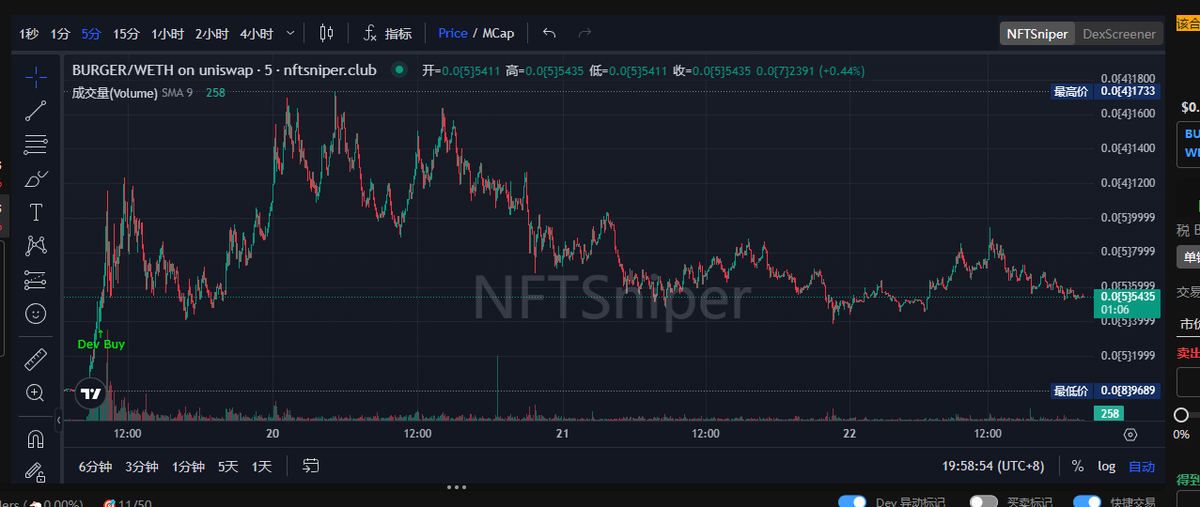Open the price prediction and measurement tool
This screenshot has height=507, width=1200.
[x=36, y=279]
